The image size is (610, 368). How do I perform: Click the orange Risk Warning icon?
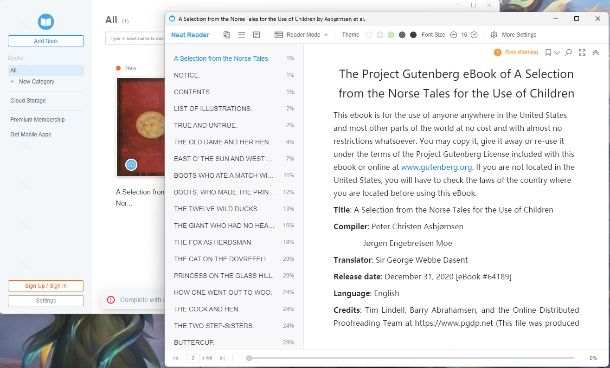[497, 52]
